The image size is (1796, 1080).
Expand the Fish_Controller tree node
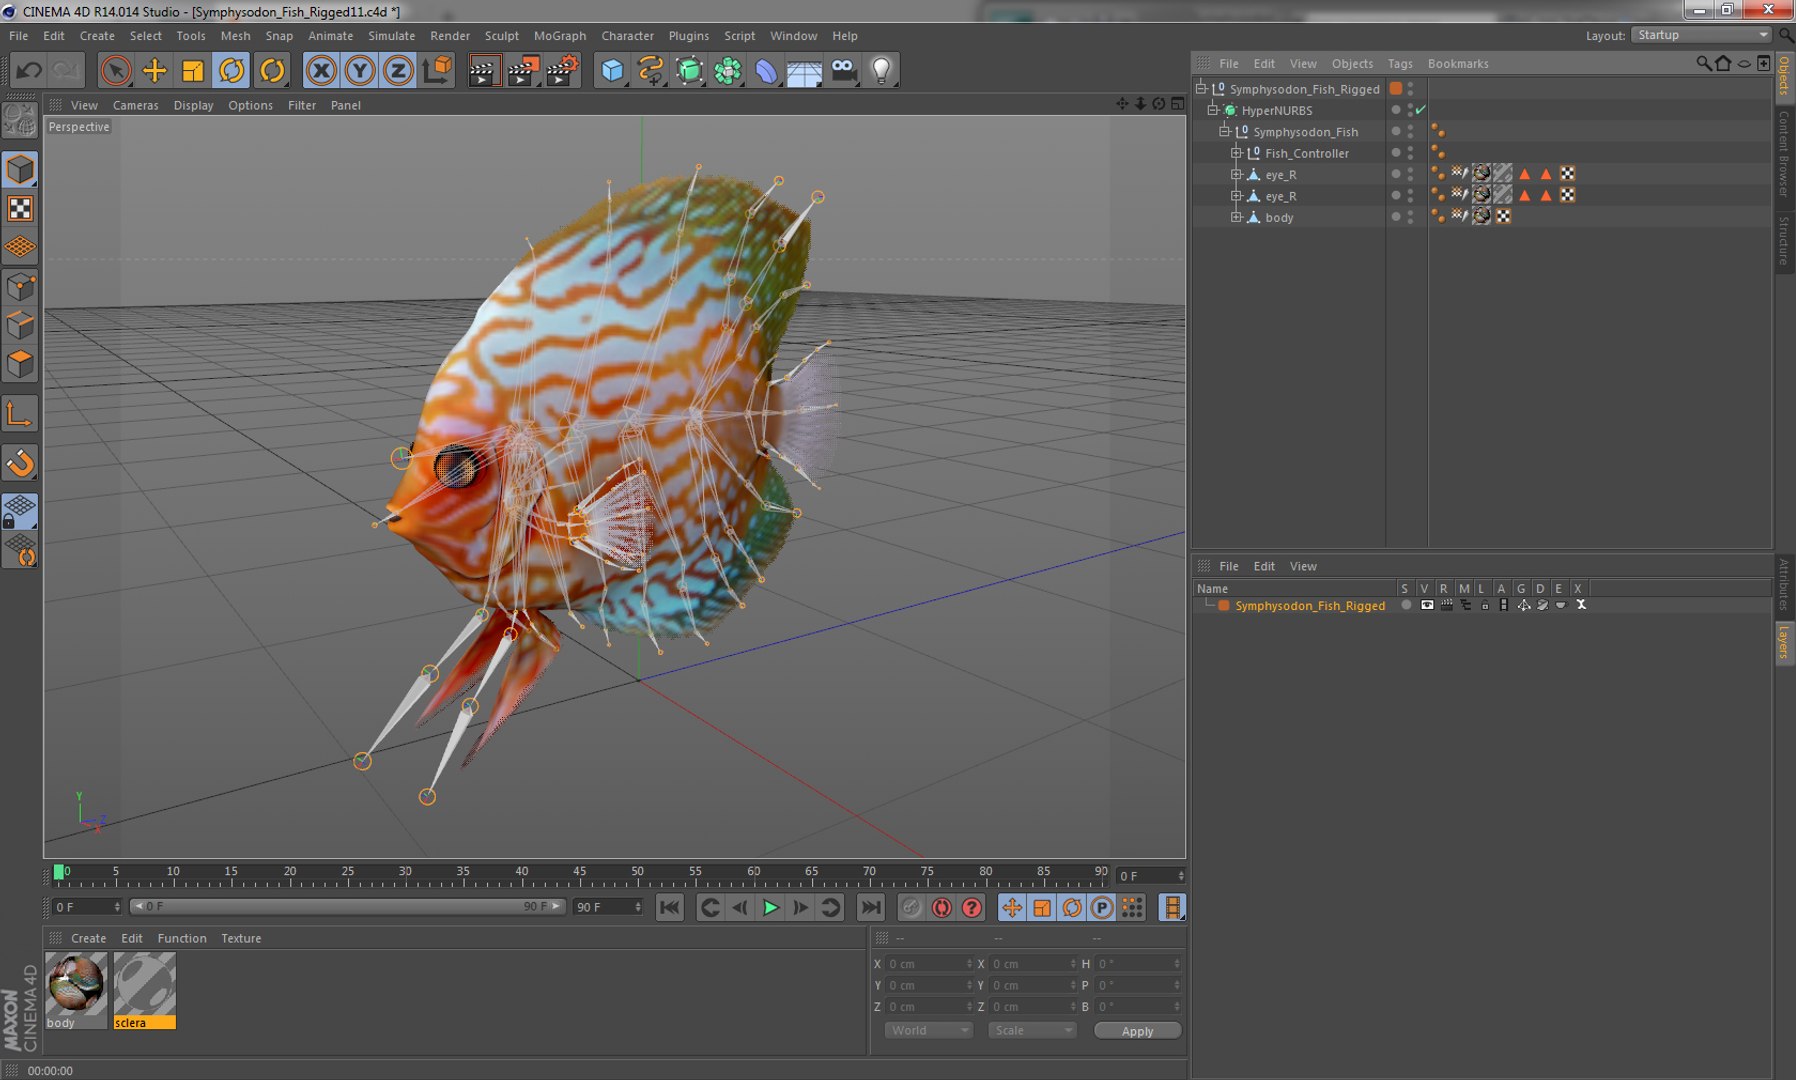1236,153
